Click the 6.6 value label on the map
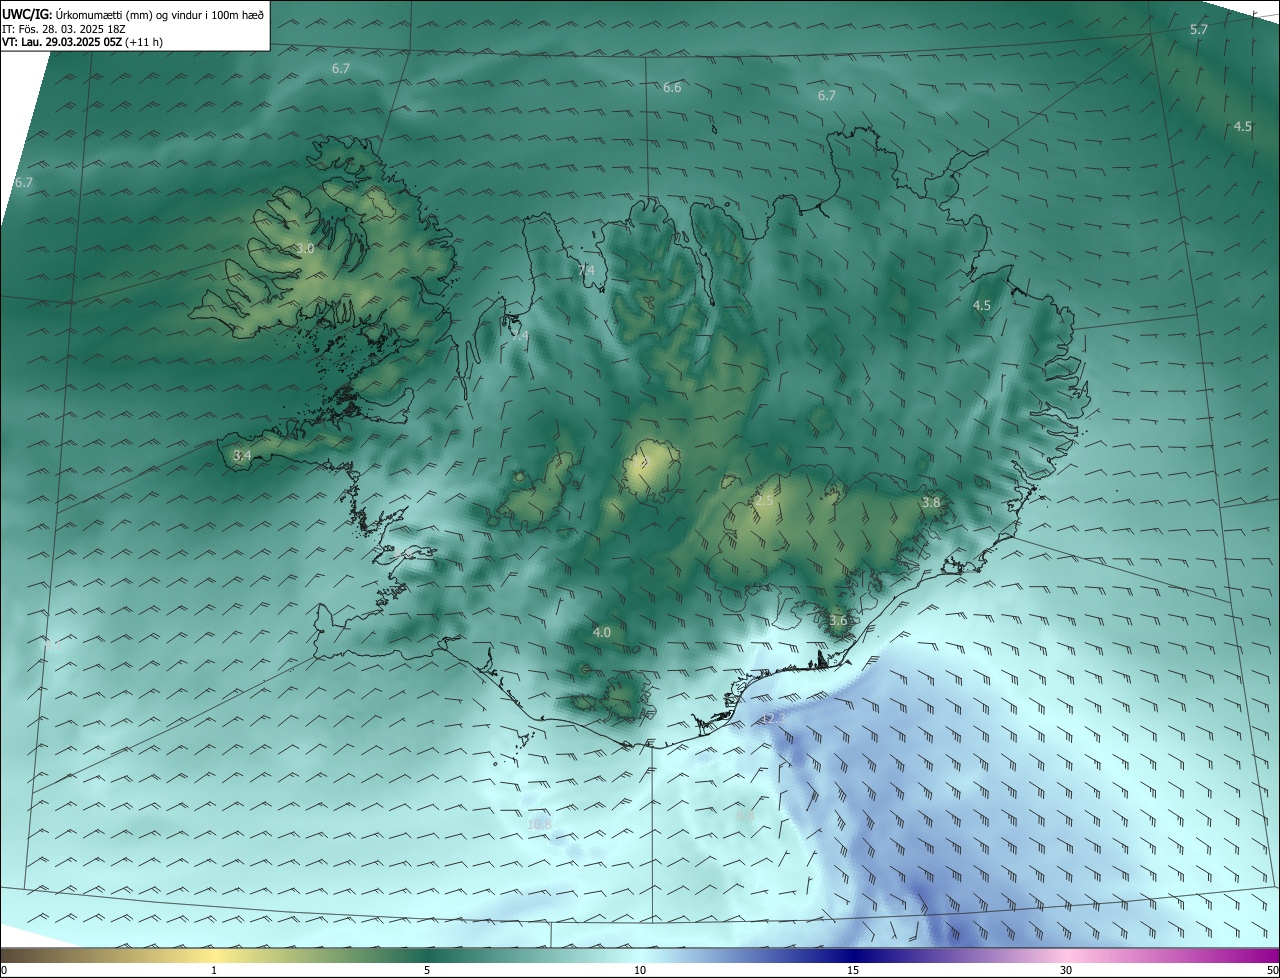This screenshot has height=978, width=1280. tap(672, 88)
